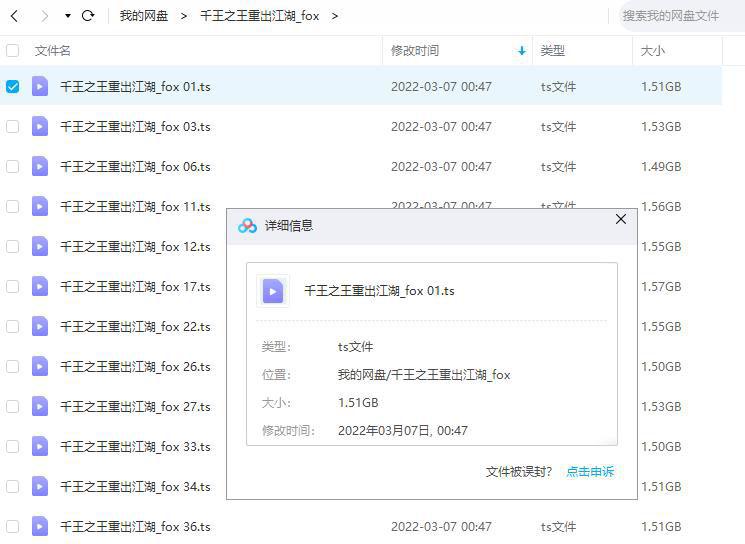Focus the 搜索我的网盘文件 search field
Screen dimensions: 745x544
[681, 16]
